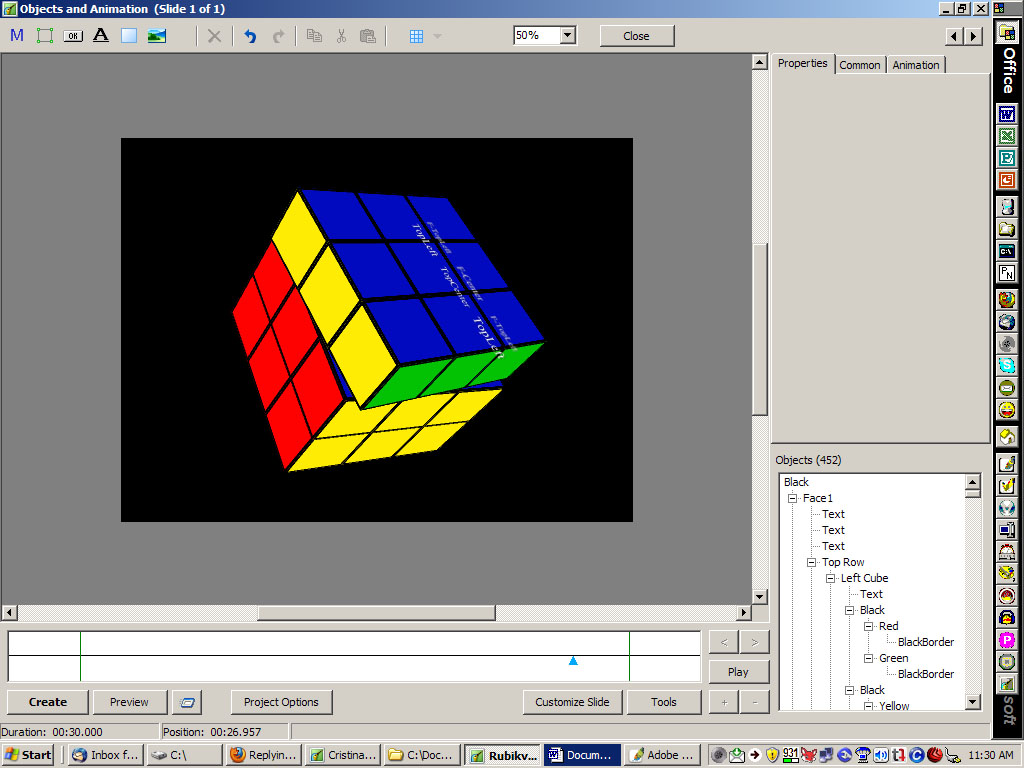
Task: Click the Mask tool 'M' icon
Action: click(17, 36)
